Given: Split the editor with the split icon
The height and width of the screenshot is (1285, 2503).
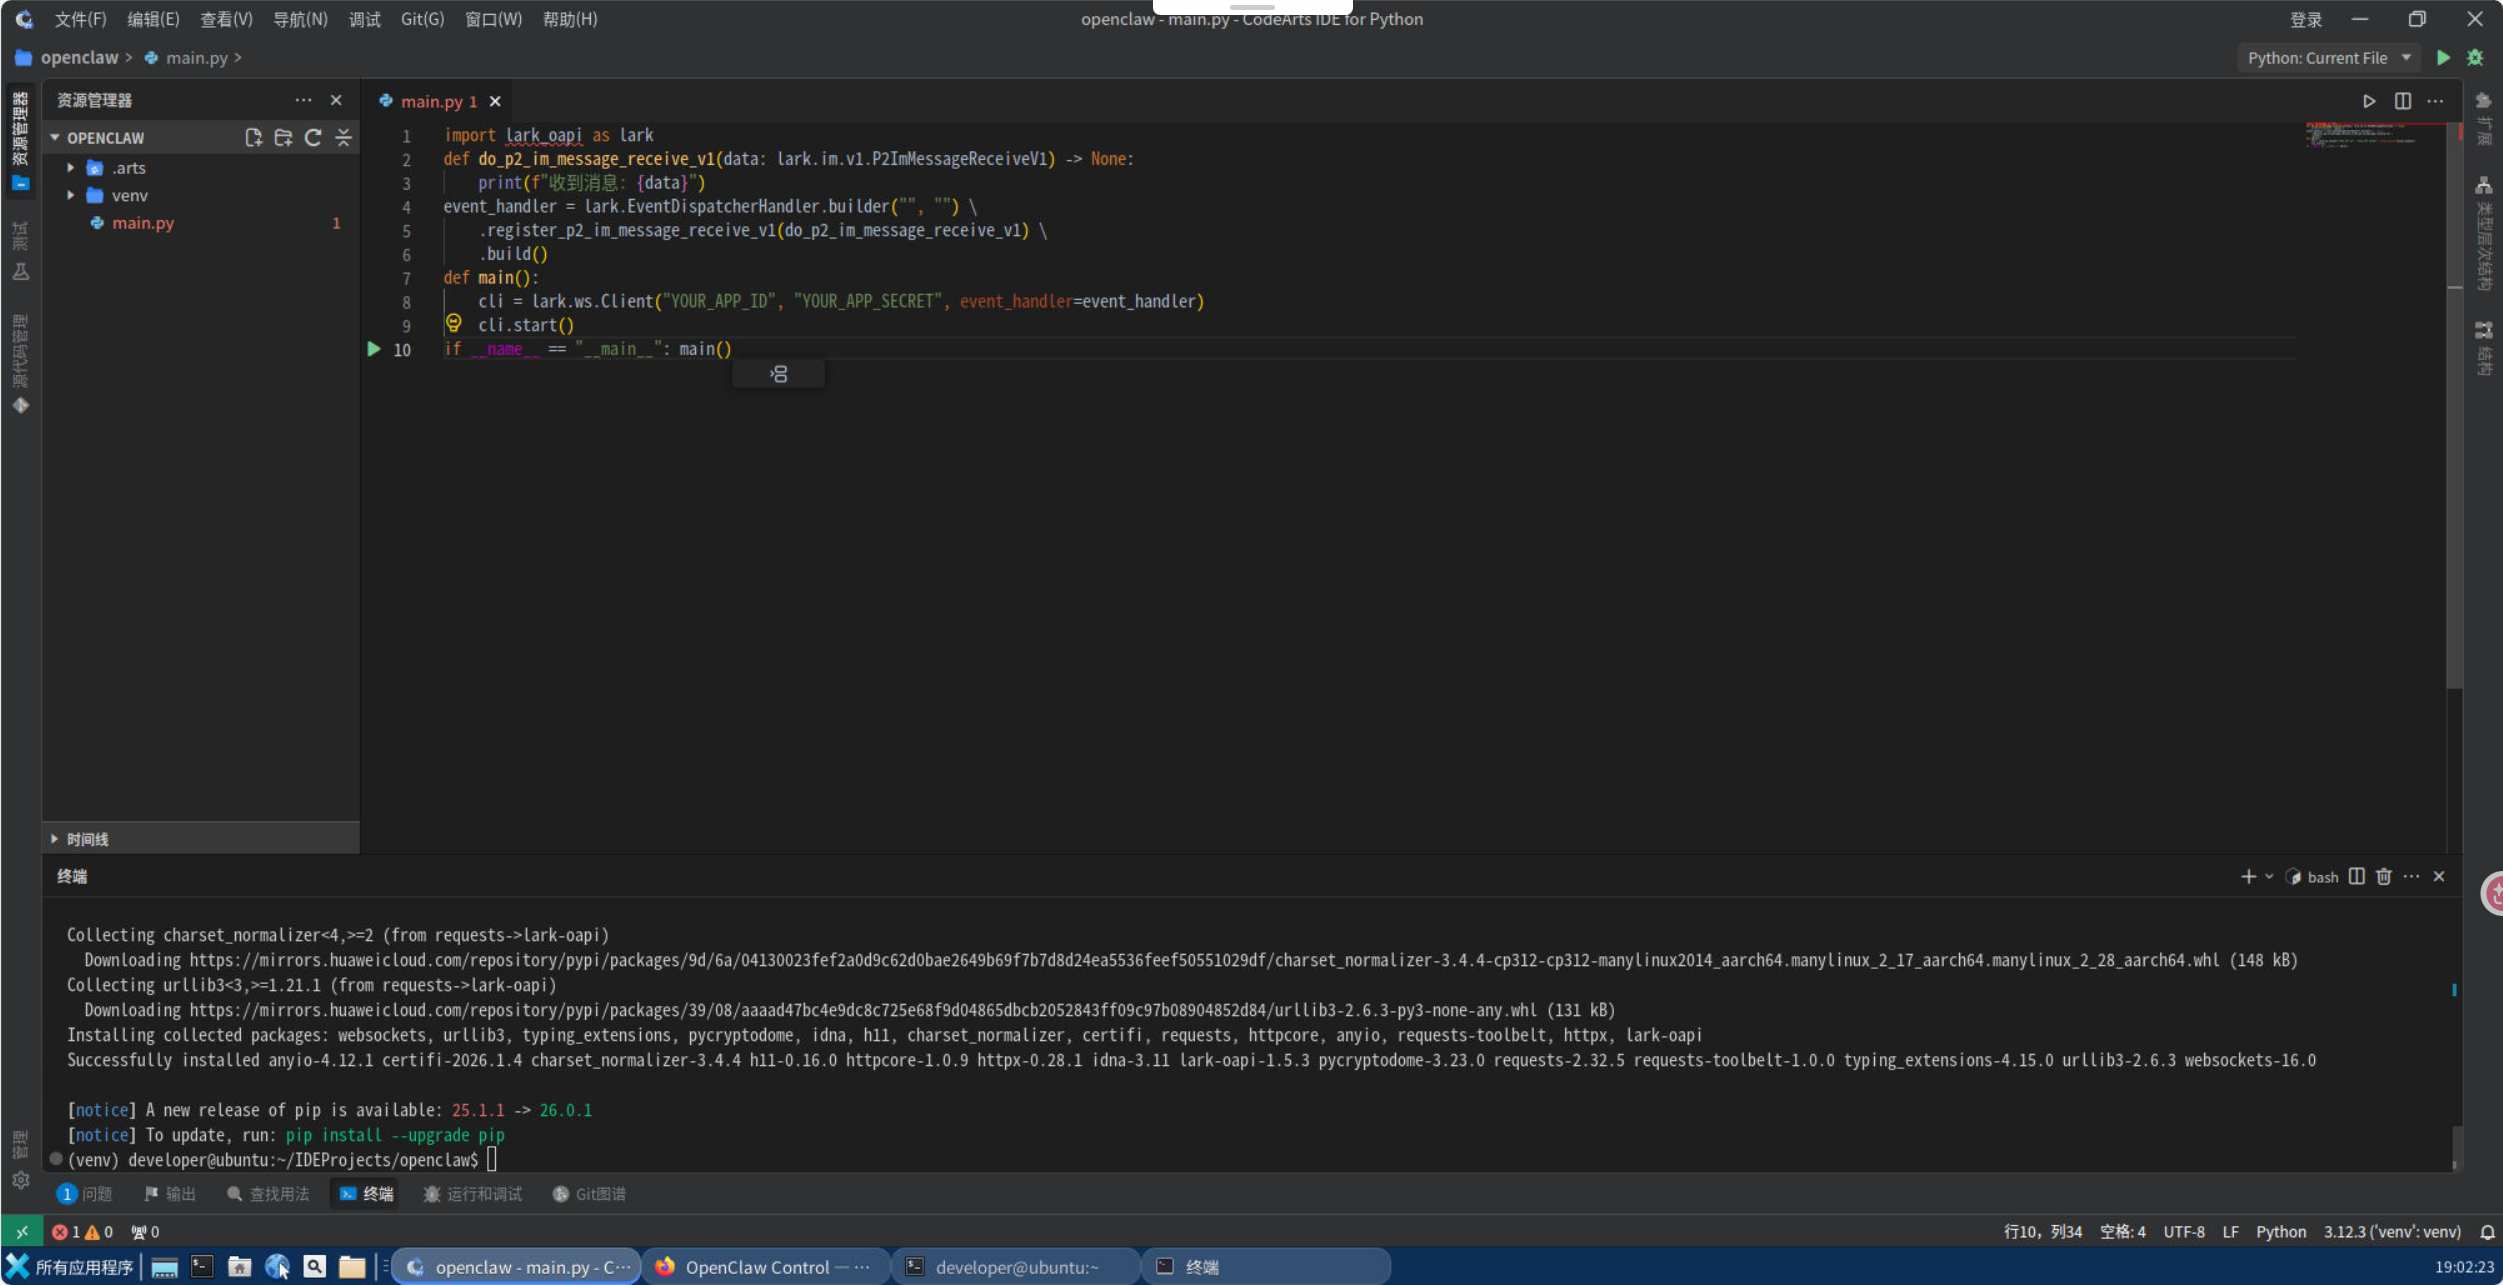Looking at the screenshot, I should [2402, 101].
